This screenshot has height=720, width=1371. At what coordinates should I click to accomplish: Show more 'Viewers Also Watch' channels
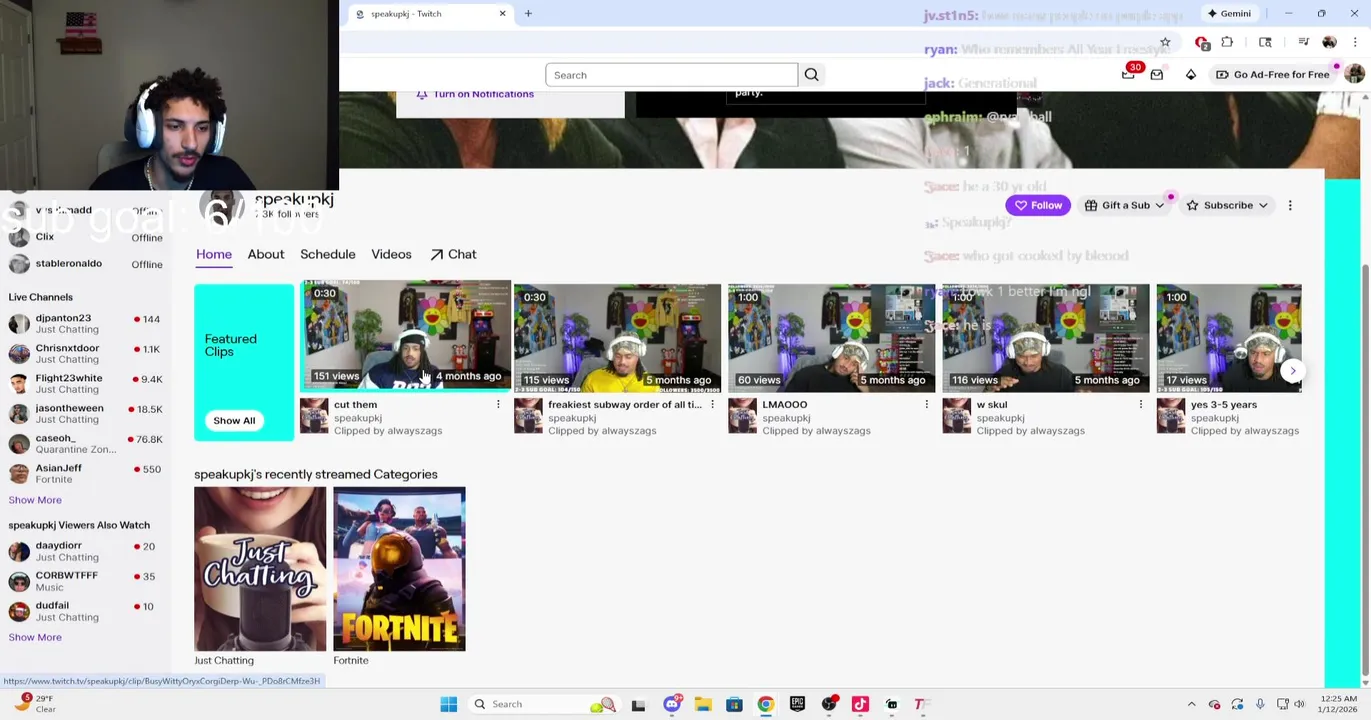coord(35,637)
